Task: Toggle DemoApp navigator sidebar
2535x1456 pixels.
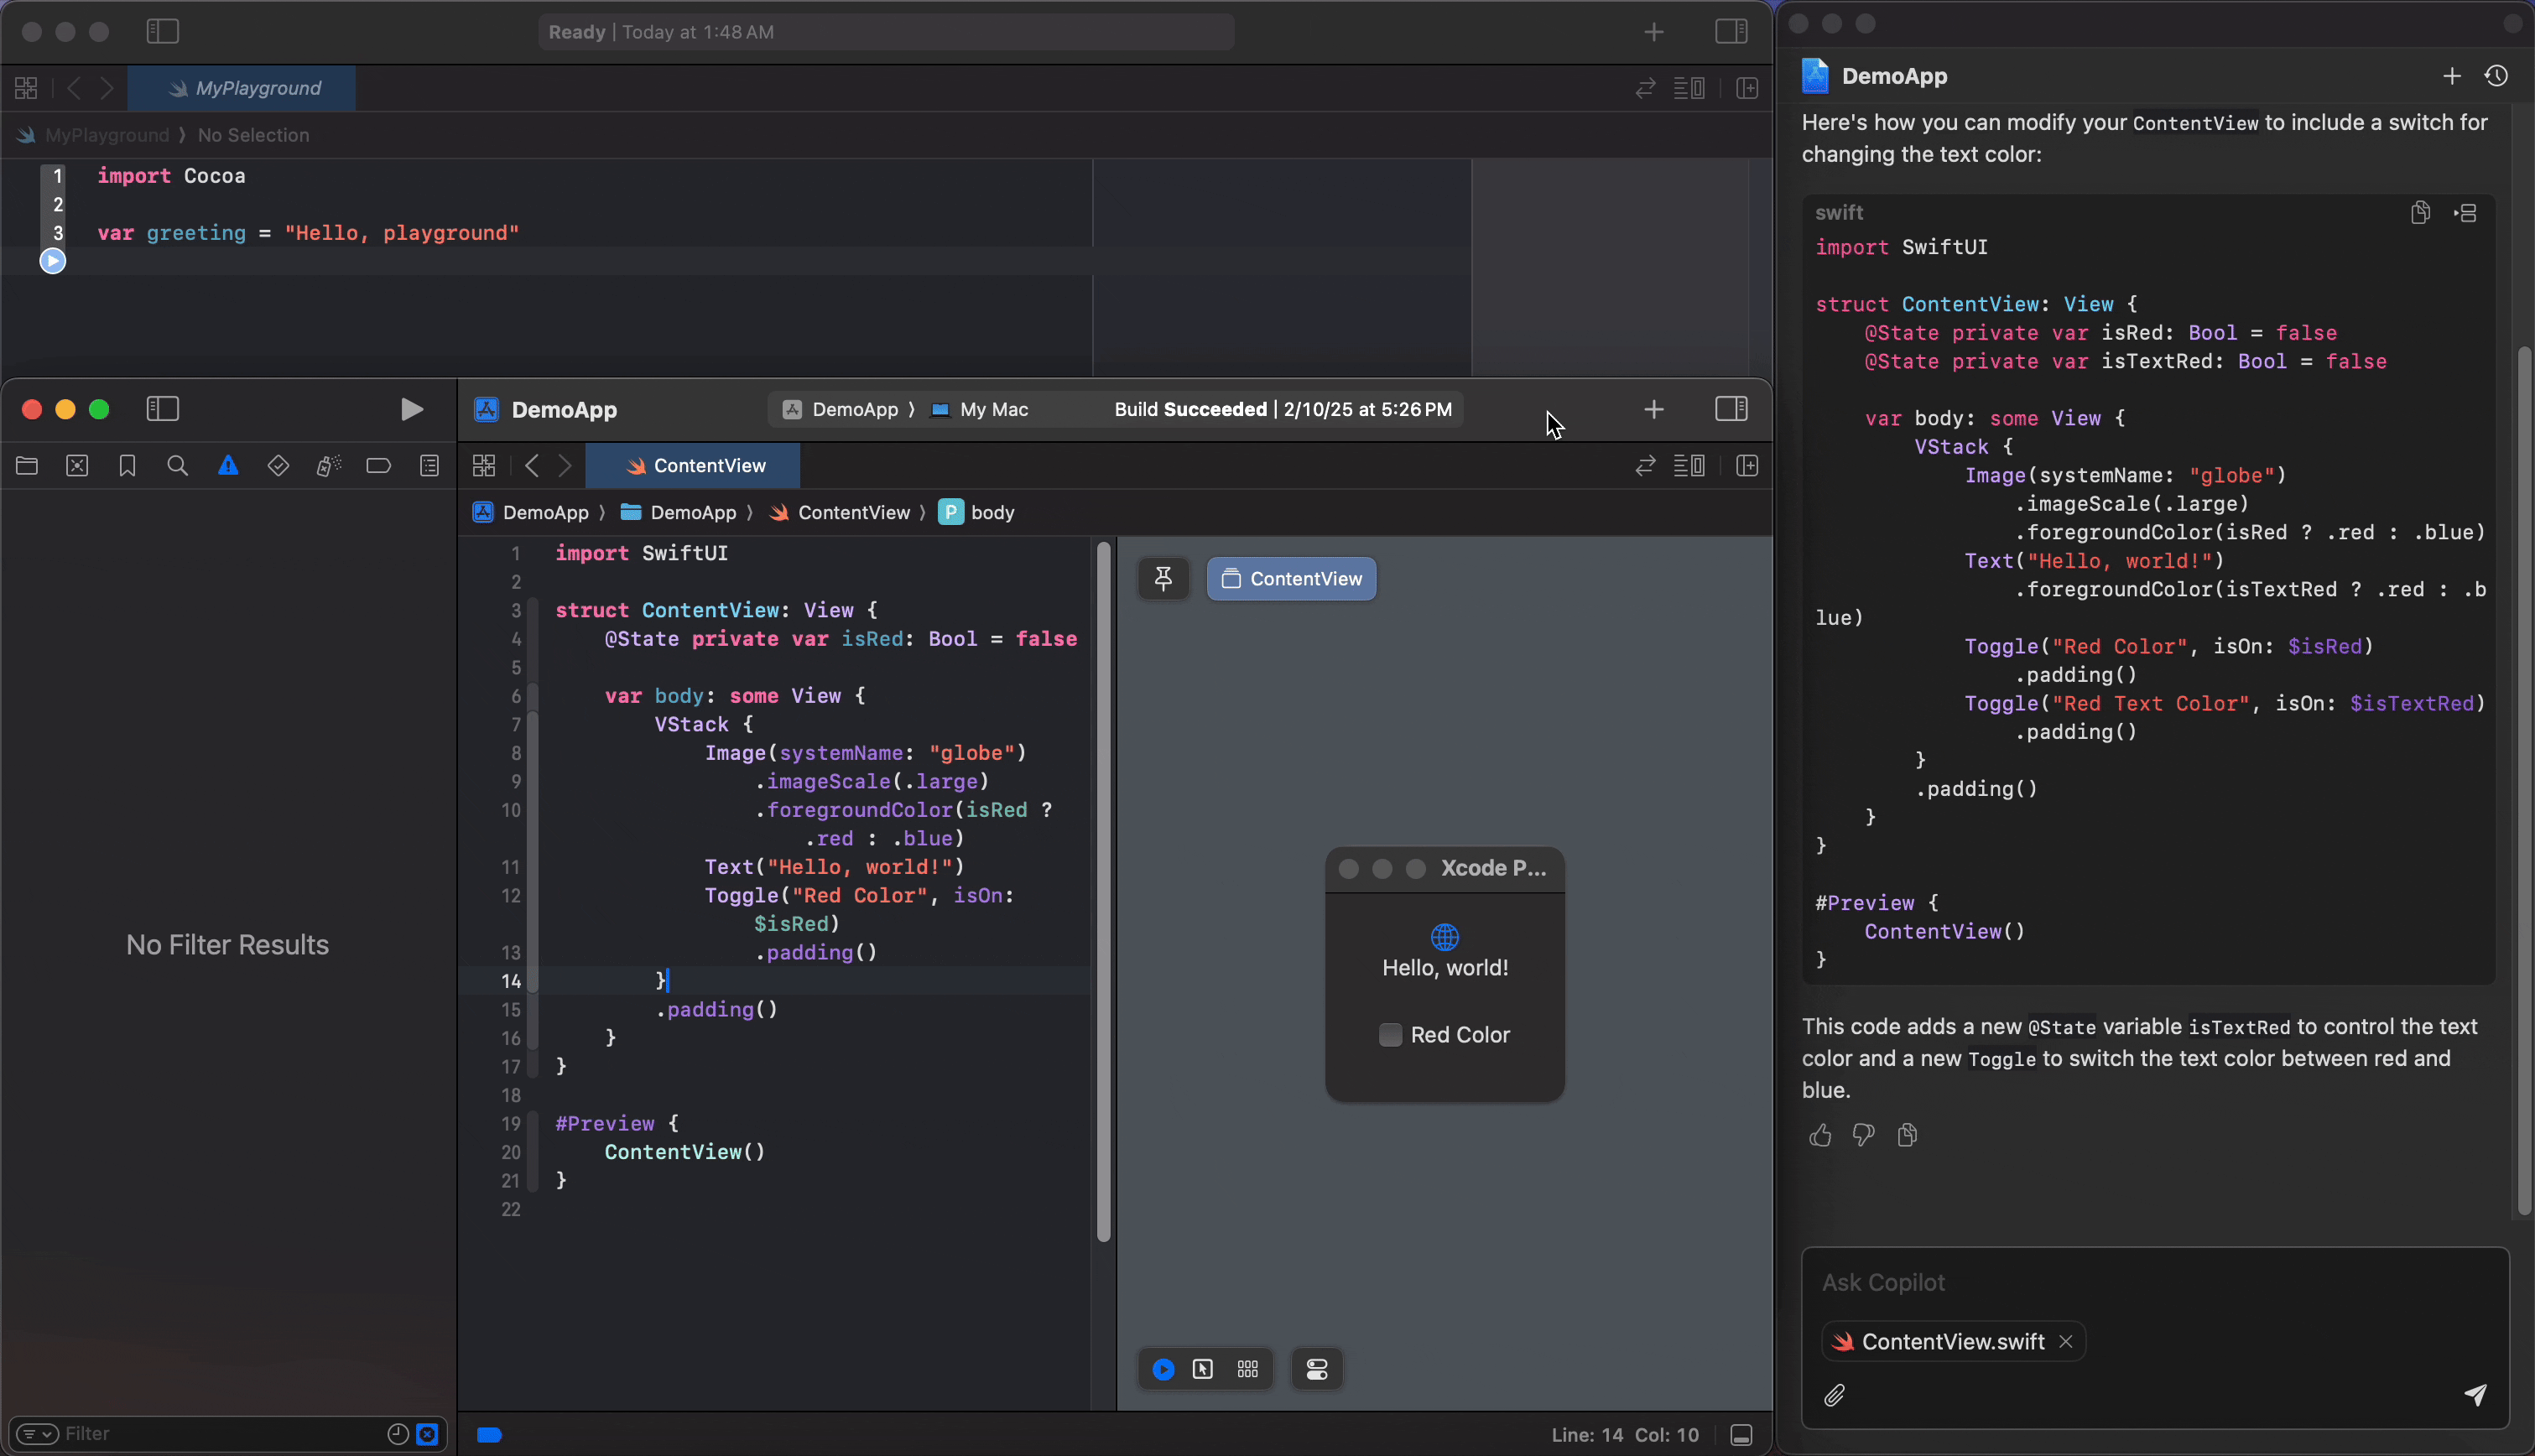Action: (x=163, y=409)
